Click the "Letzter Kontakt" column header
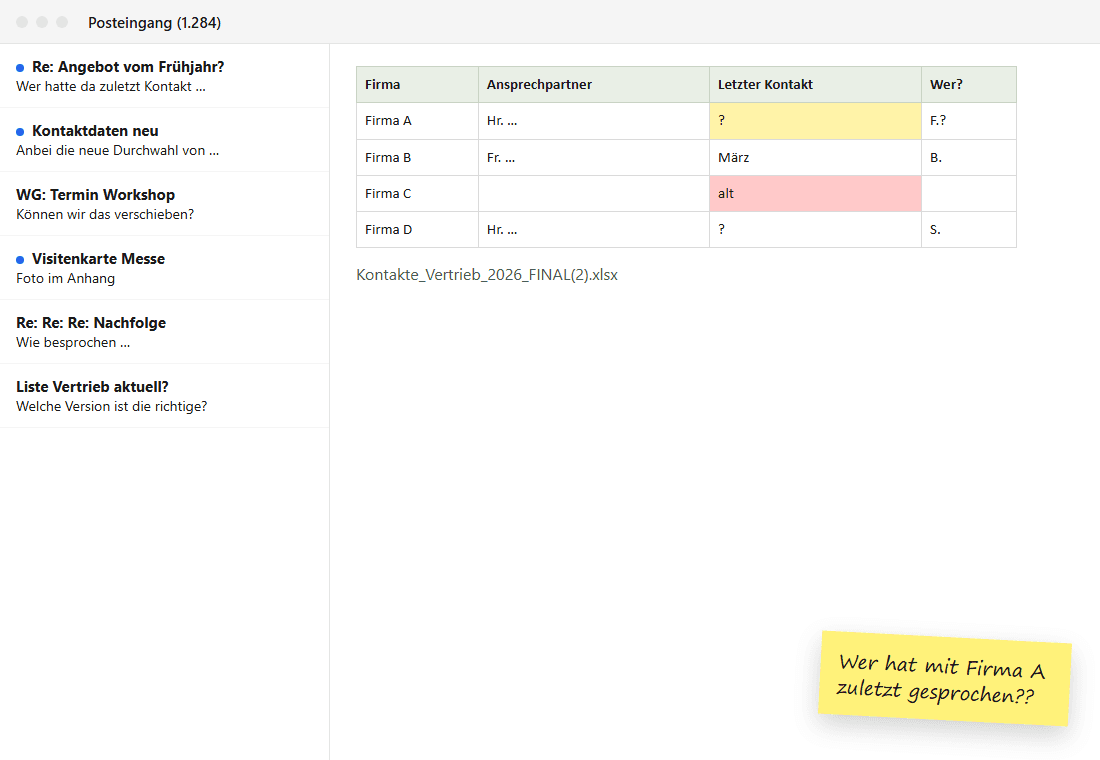The image size is (1100, 760). (815, 85)
